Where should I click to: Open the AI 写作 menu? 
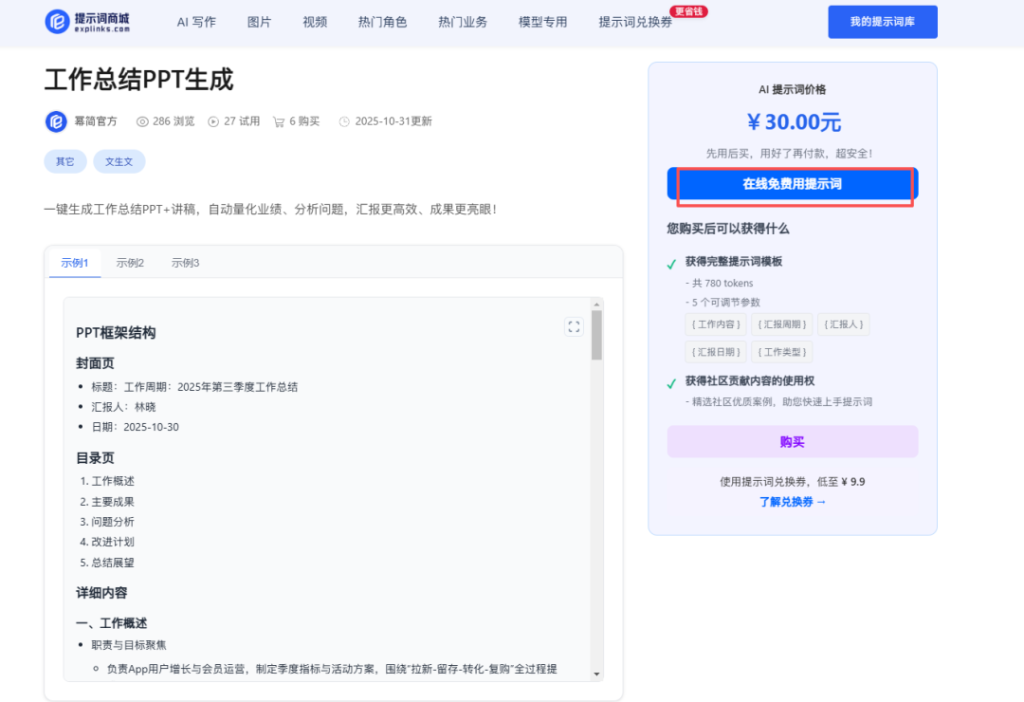pyautogui.click(x=196, y=22)
